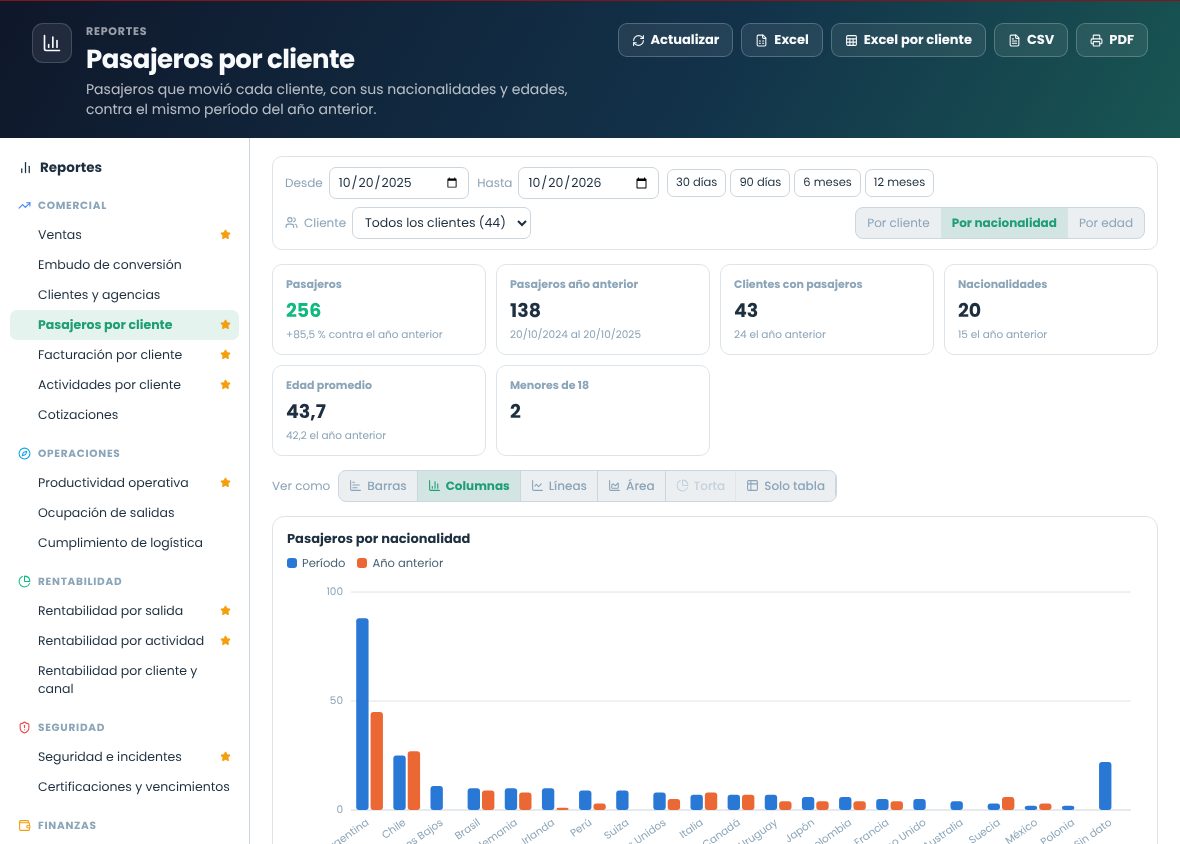Set range to 6 meses
The image size is (1180, 844).
827,183
